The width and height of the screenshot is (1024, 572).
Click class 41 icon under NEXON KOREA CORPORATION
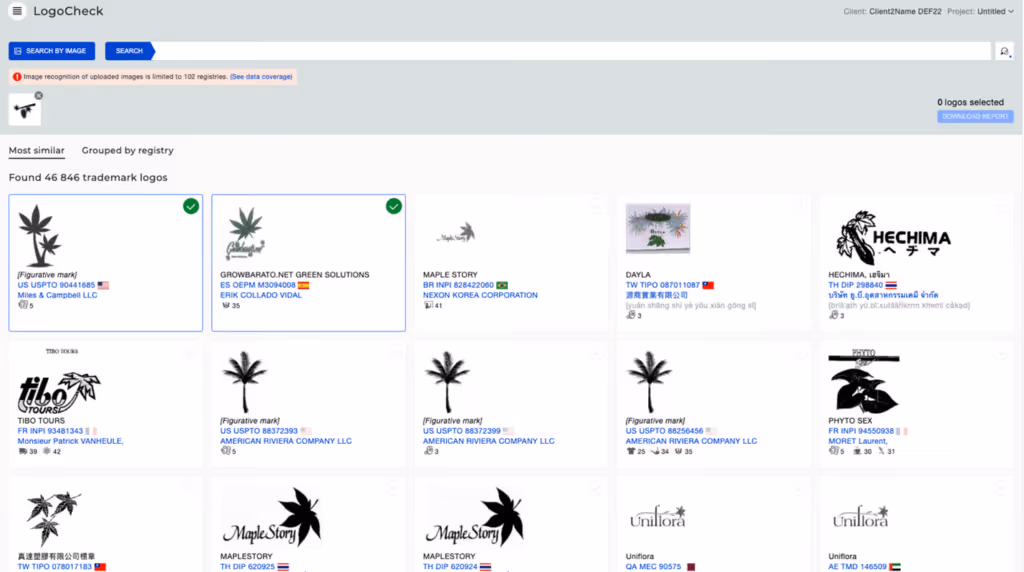pos(428,305)
